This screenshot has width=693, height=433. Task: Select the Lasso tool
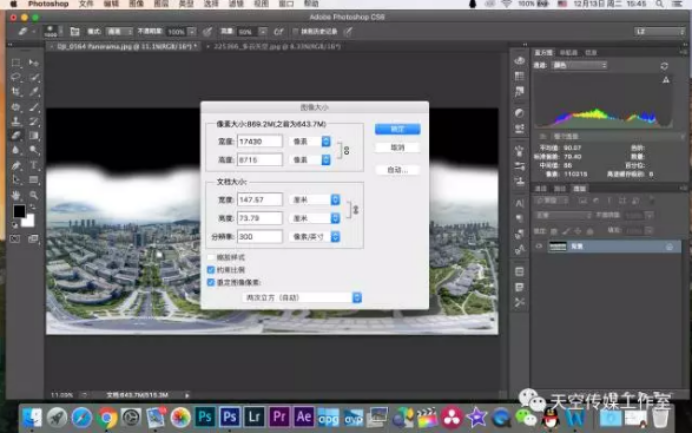pyautogui.click(x=17, y=76)
